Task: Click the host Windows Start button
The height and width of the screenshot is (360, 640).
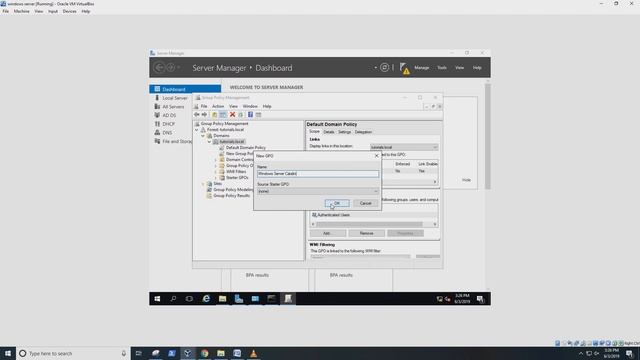Action: (8, 353)
